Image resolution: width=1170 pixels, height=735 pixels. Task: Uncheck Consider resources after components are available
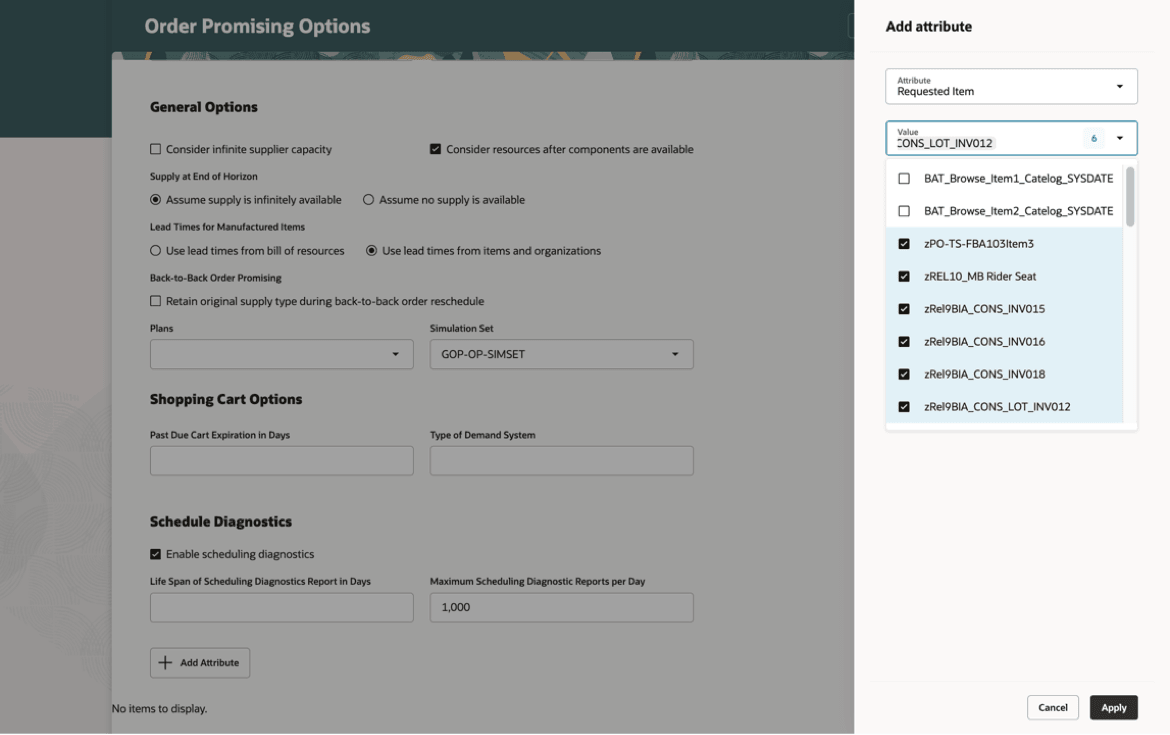(x=435, y=149)
